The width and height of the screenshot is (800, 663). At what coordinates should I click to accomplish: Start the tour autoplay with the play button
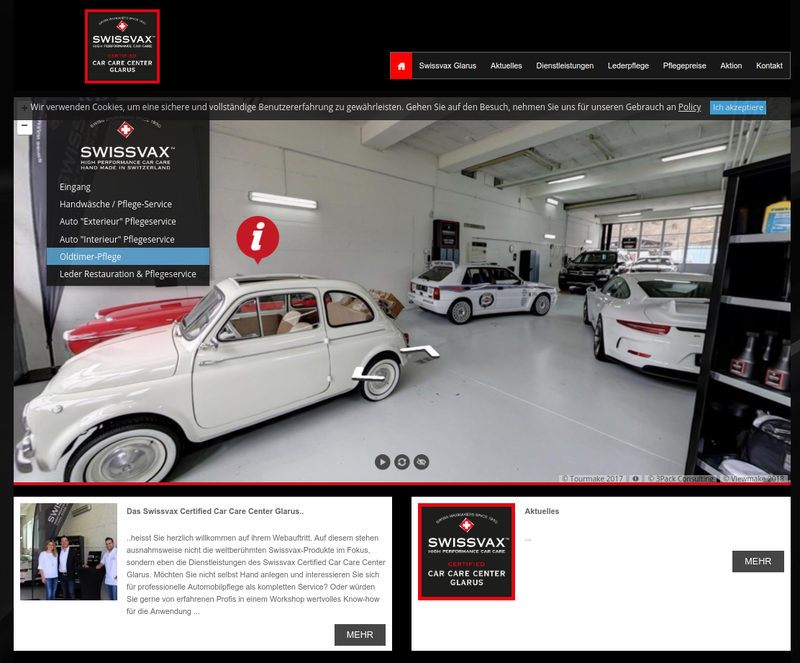pyautogui.click(x=382, y=462)
